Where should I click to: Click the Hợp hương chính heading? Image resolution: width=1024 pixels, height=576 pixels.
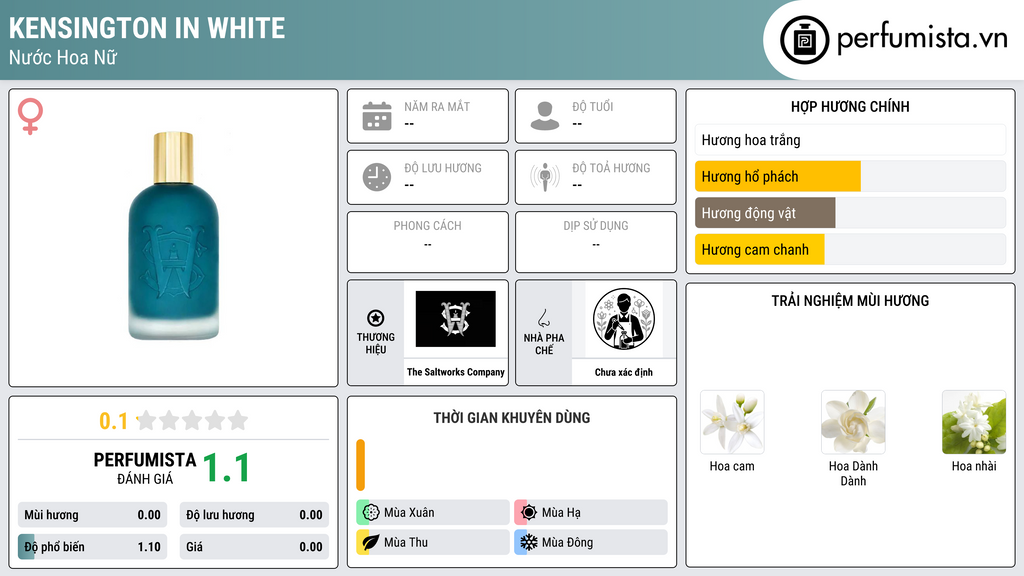pyautogui.click(x=850, y=106)
